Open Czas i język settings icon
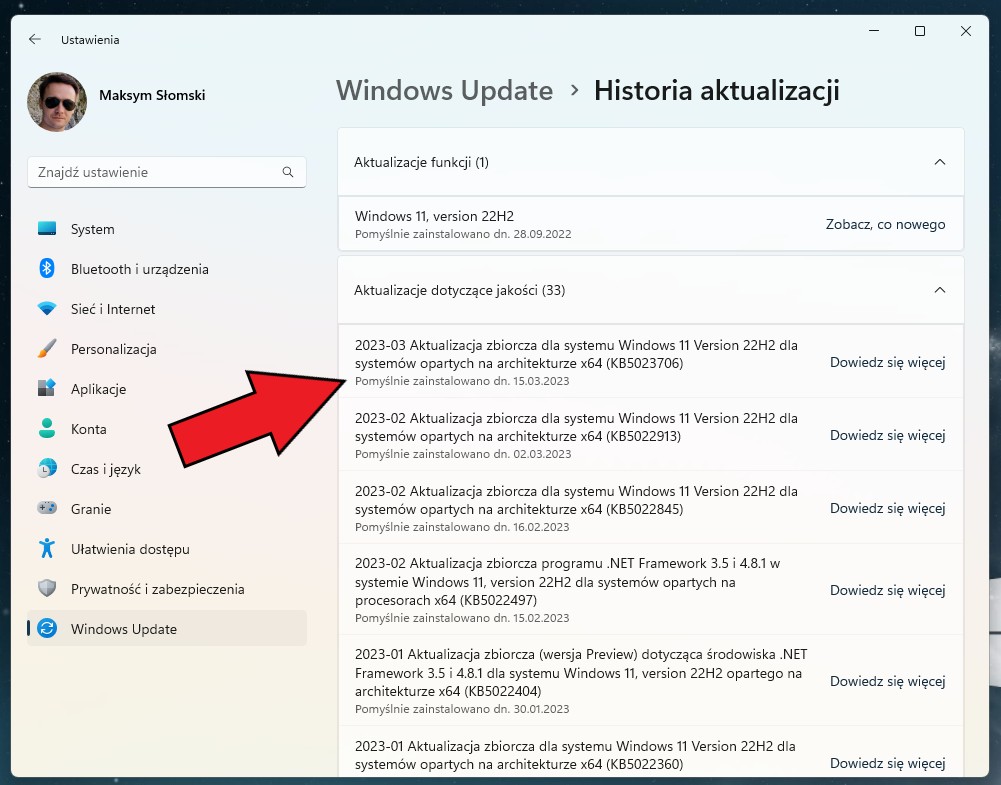 click(x=45, y=469)
